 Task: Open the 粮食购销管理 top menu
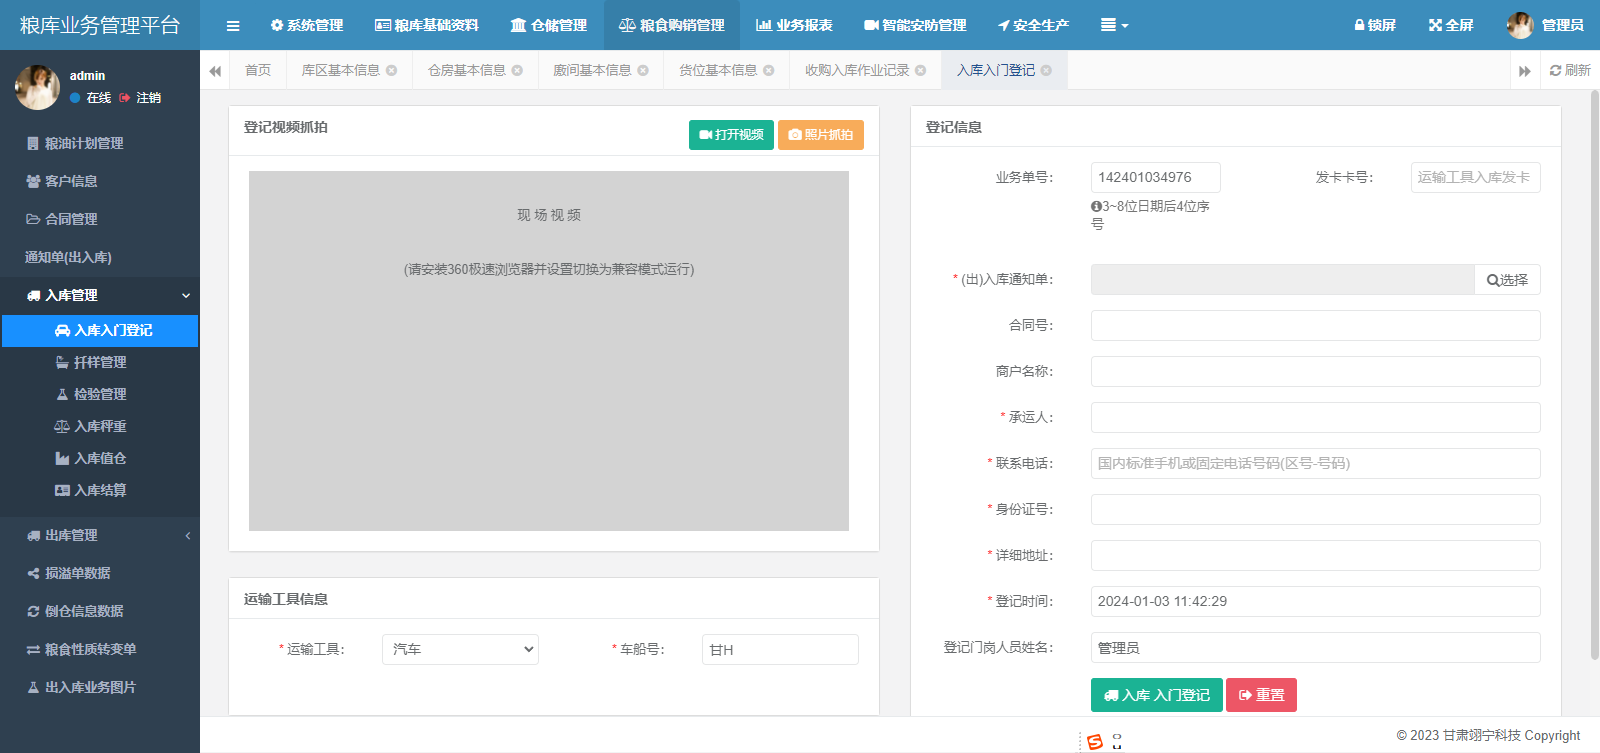tap(672, 25)
